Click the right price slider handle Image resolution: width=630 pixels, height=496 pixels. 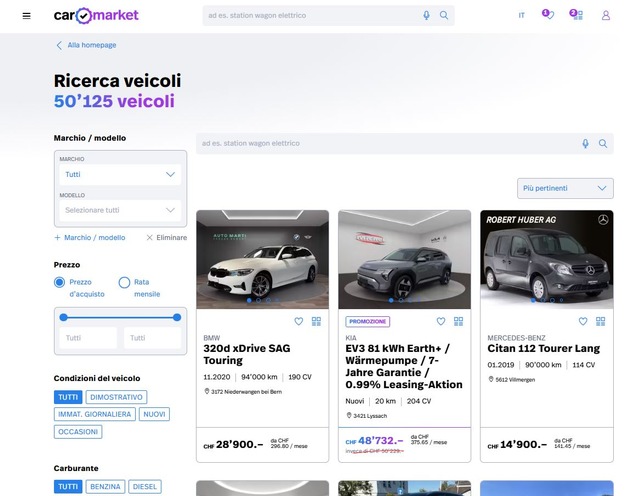177,317
